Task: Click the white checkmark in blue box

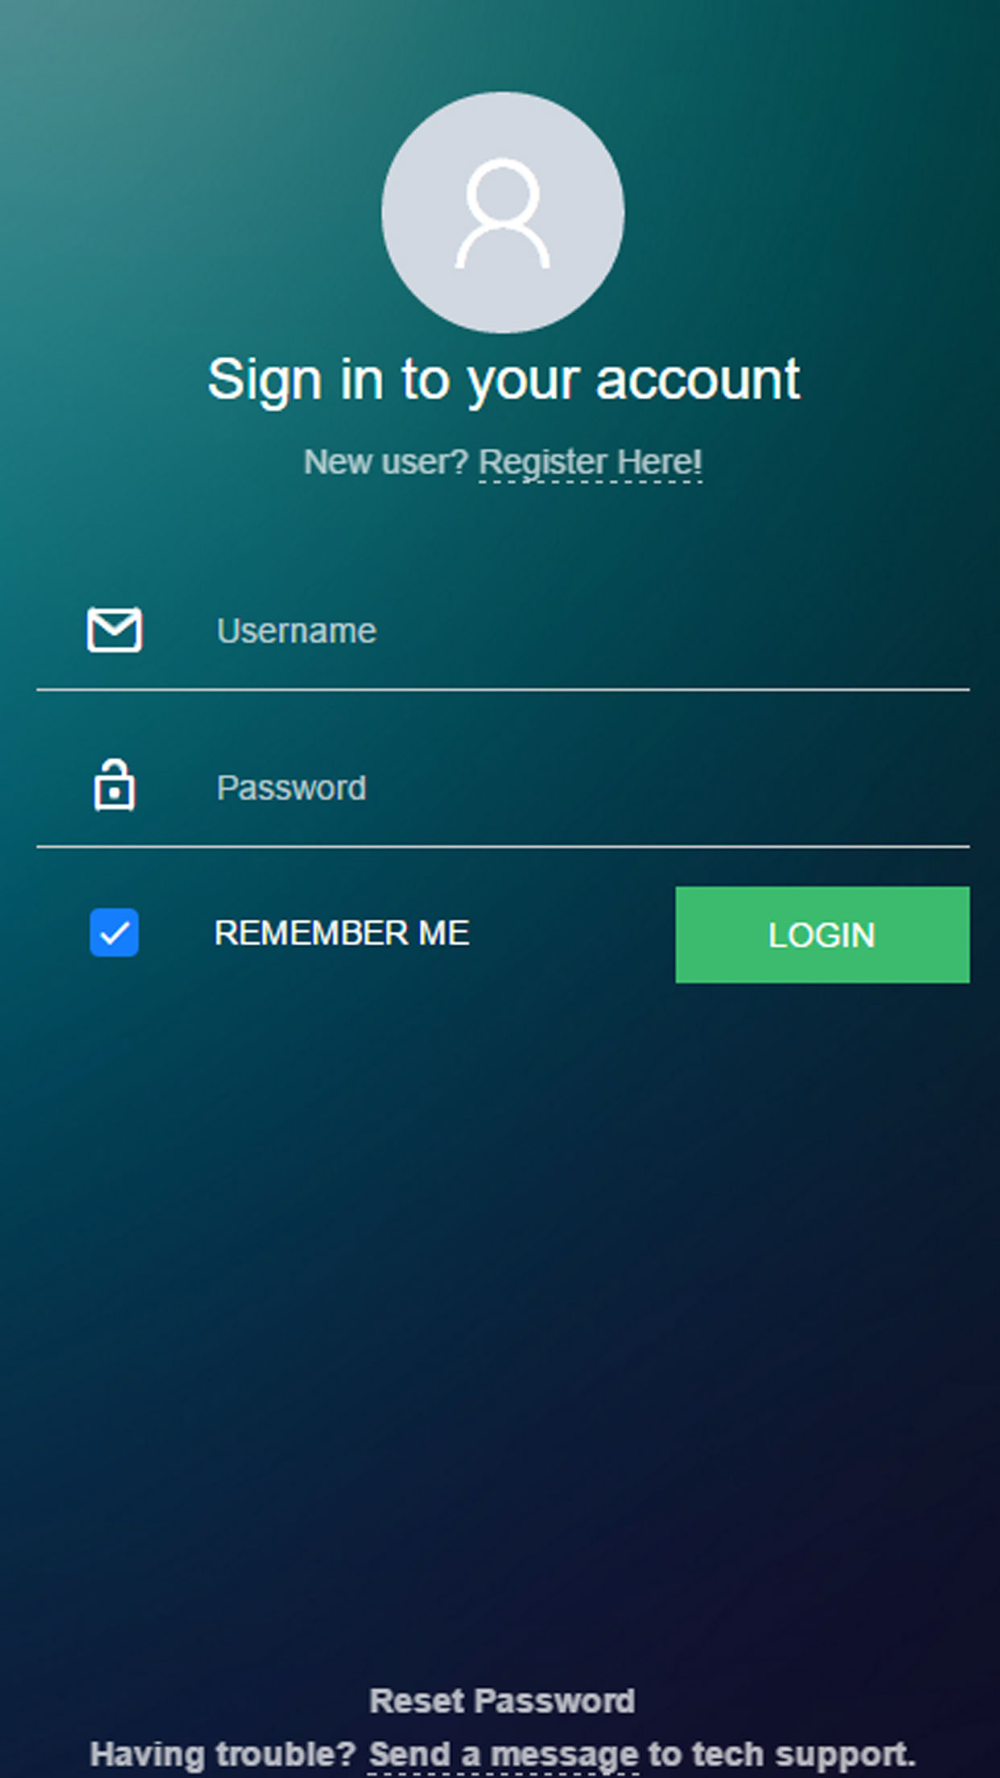Action: [114, 933]
